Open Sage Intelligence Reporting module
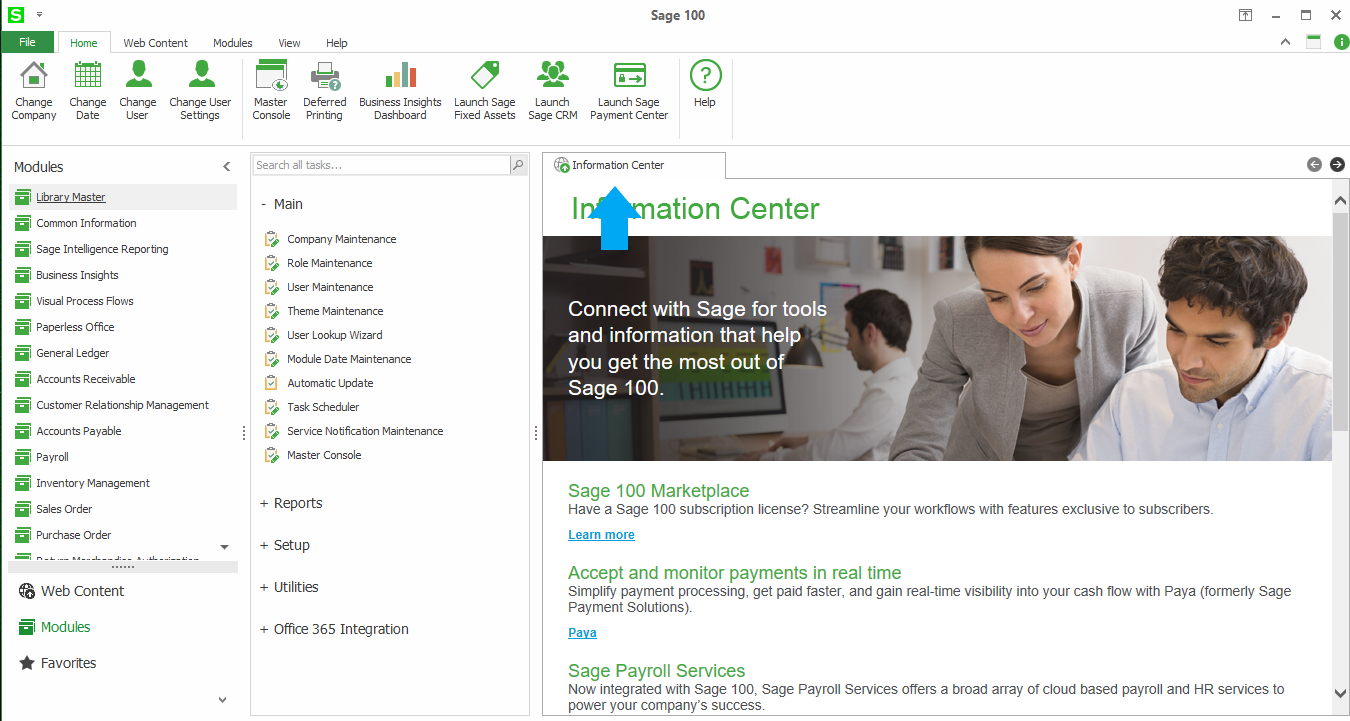This screenshot has height=721, width=1350. [102, 249]
